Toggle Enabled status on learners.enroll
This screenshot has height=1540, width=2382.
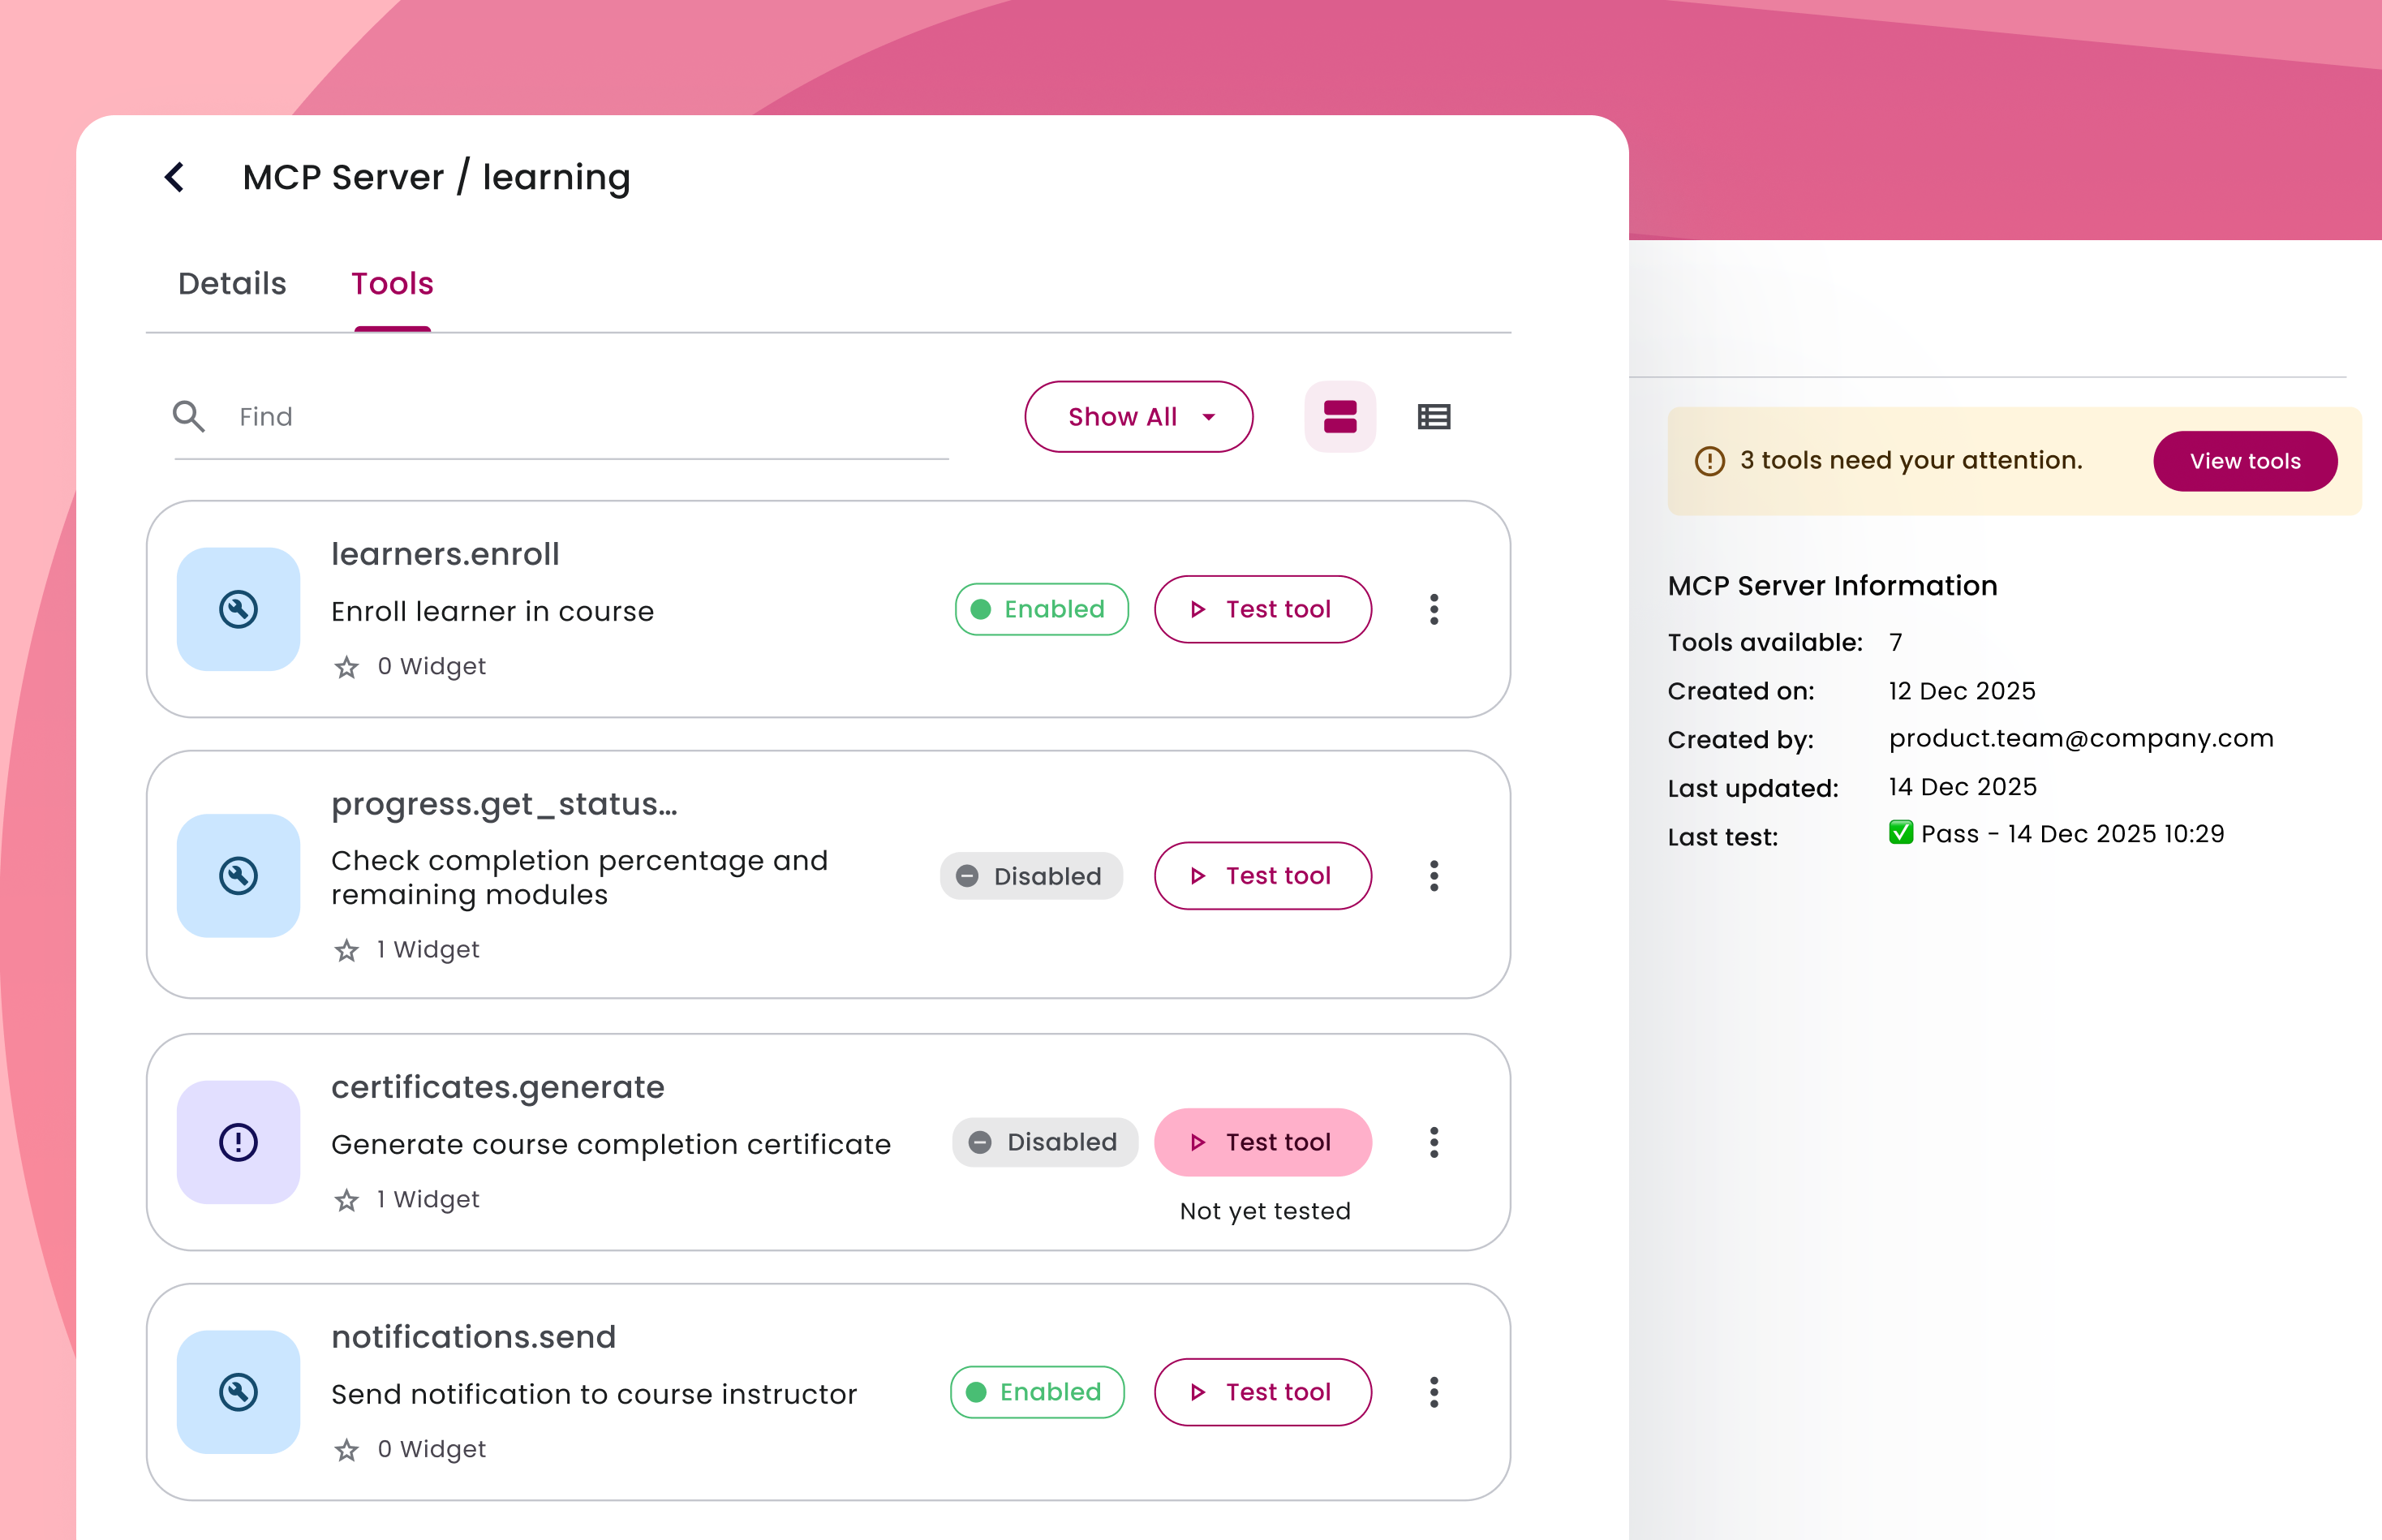click(x=1040, y=609)
